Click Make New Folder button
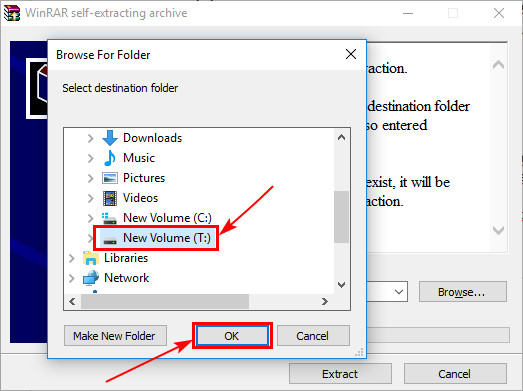Image resolution: width=523 pixels, height=391 pixels. tap(115, 336)
